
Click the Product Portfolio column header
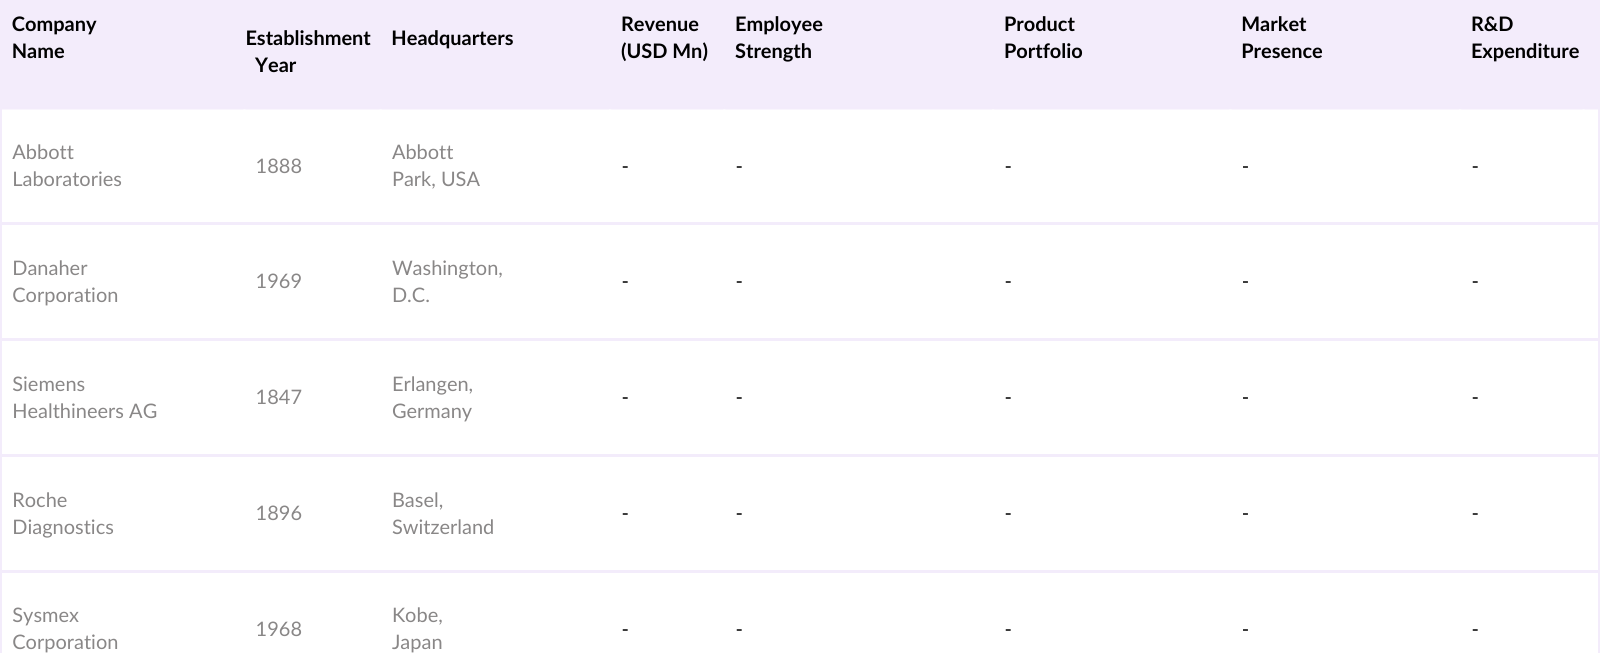point(1042,38)
